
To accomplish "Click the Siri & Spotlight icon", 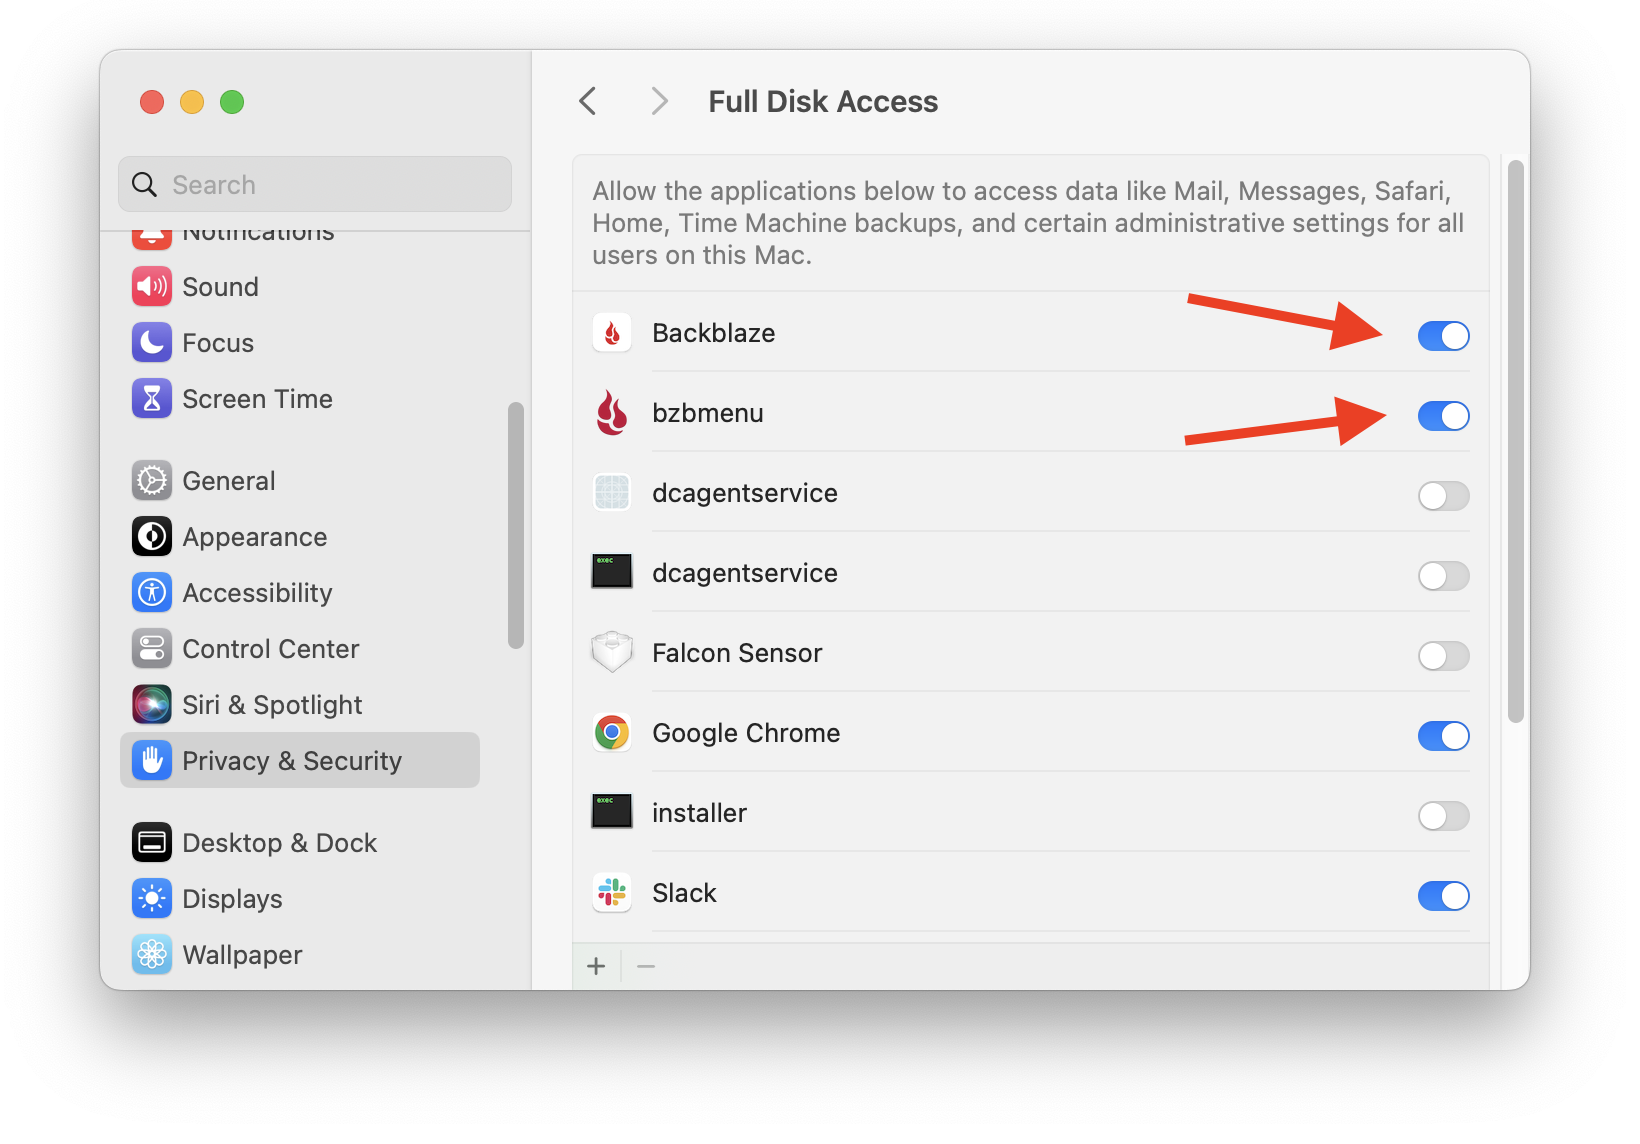I will [x=152, y=705].
